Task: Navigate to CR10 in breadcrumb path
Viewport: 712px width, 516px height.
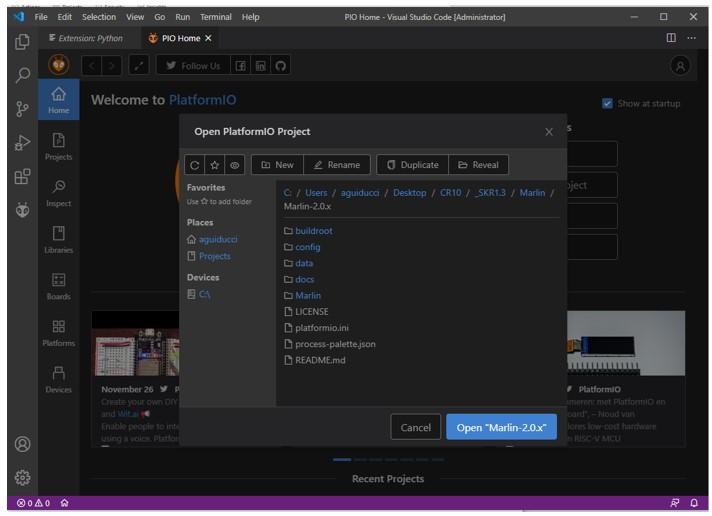Action: tap(450, 193)
